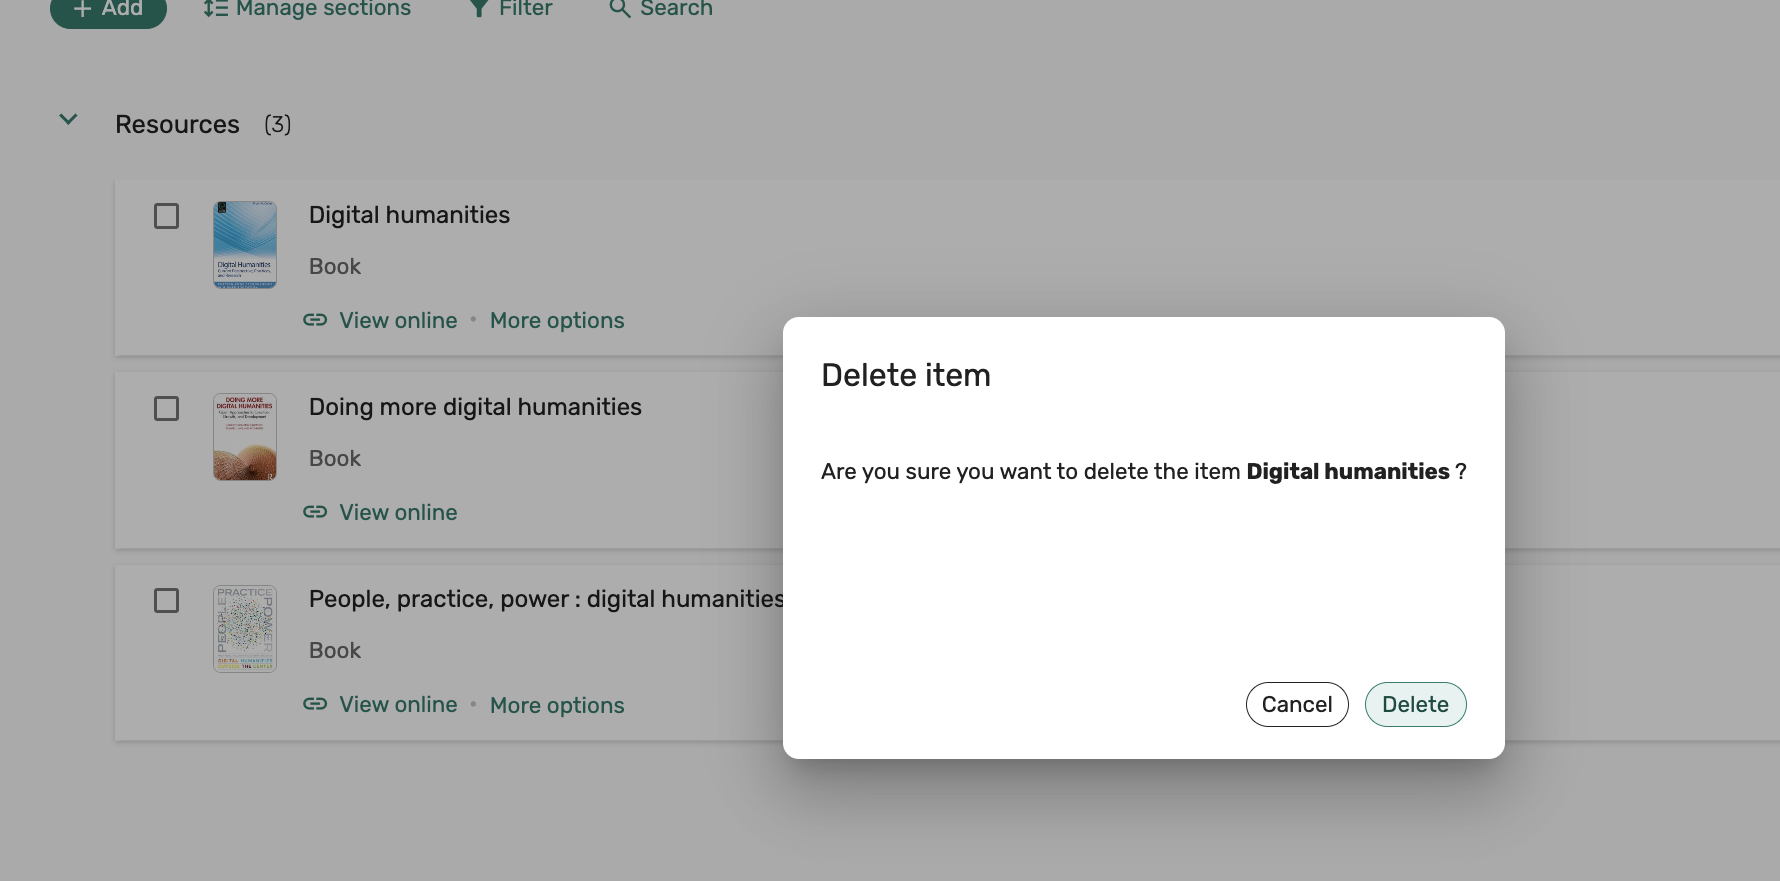This screenshot has height=881, width=1780.
Task: Click View online for Doing more digital humanities
Action: pyautogui.click(x=398, y=513)
